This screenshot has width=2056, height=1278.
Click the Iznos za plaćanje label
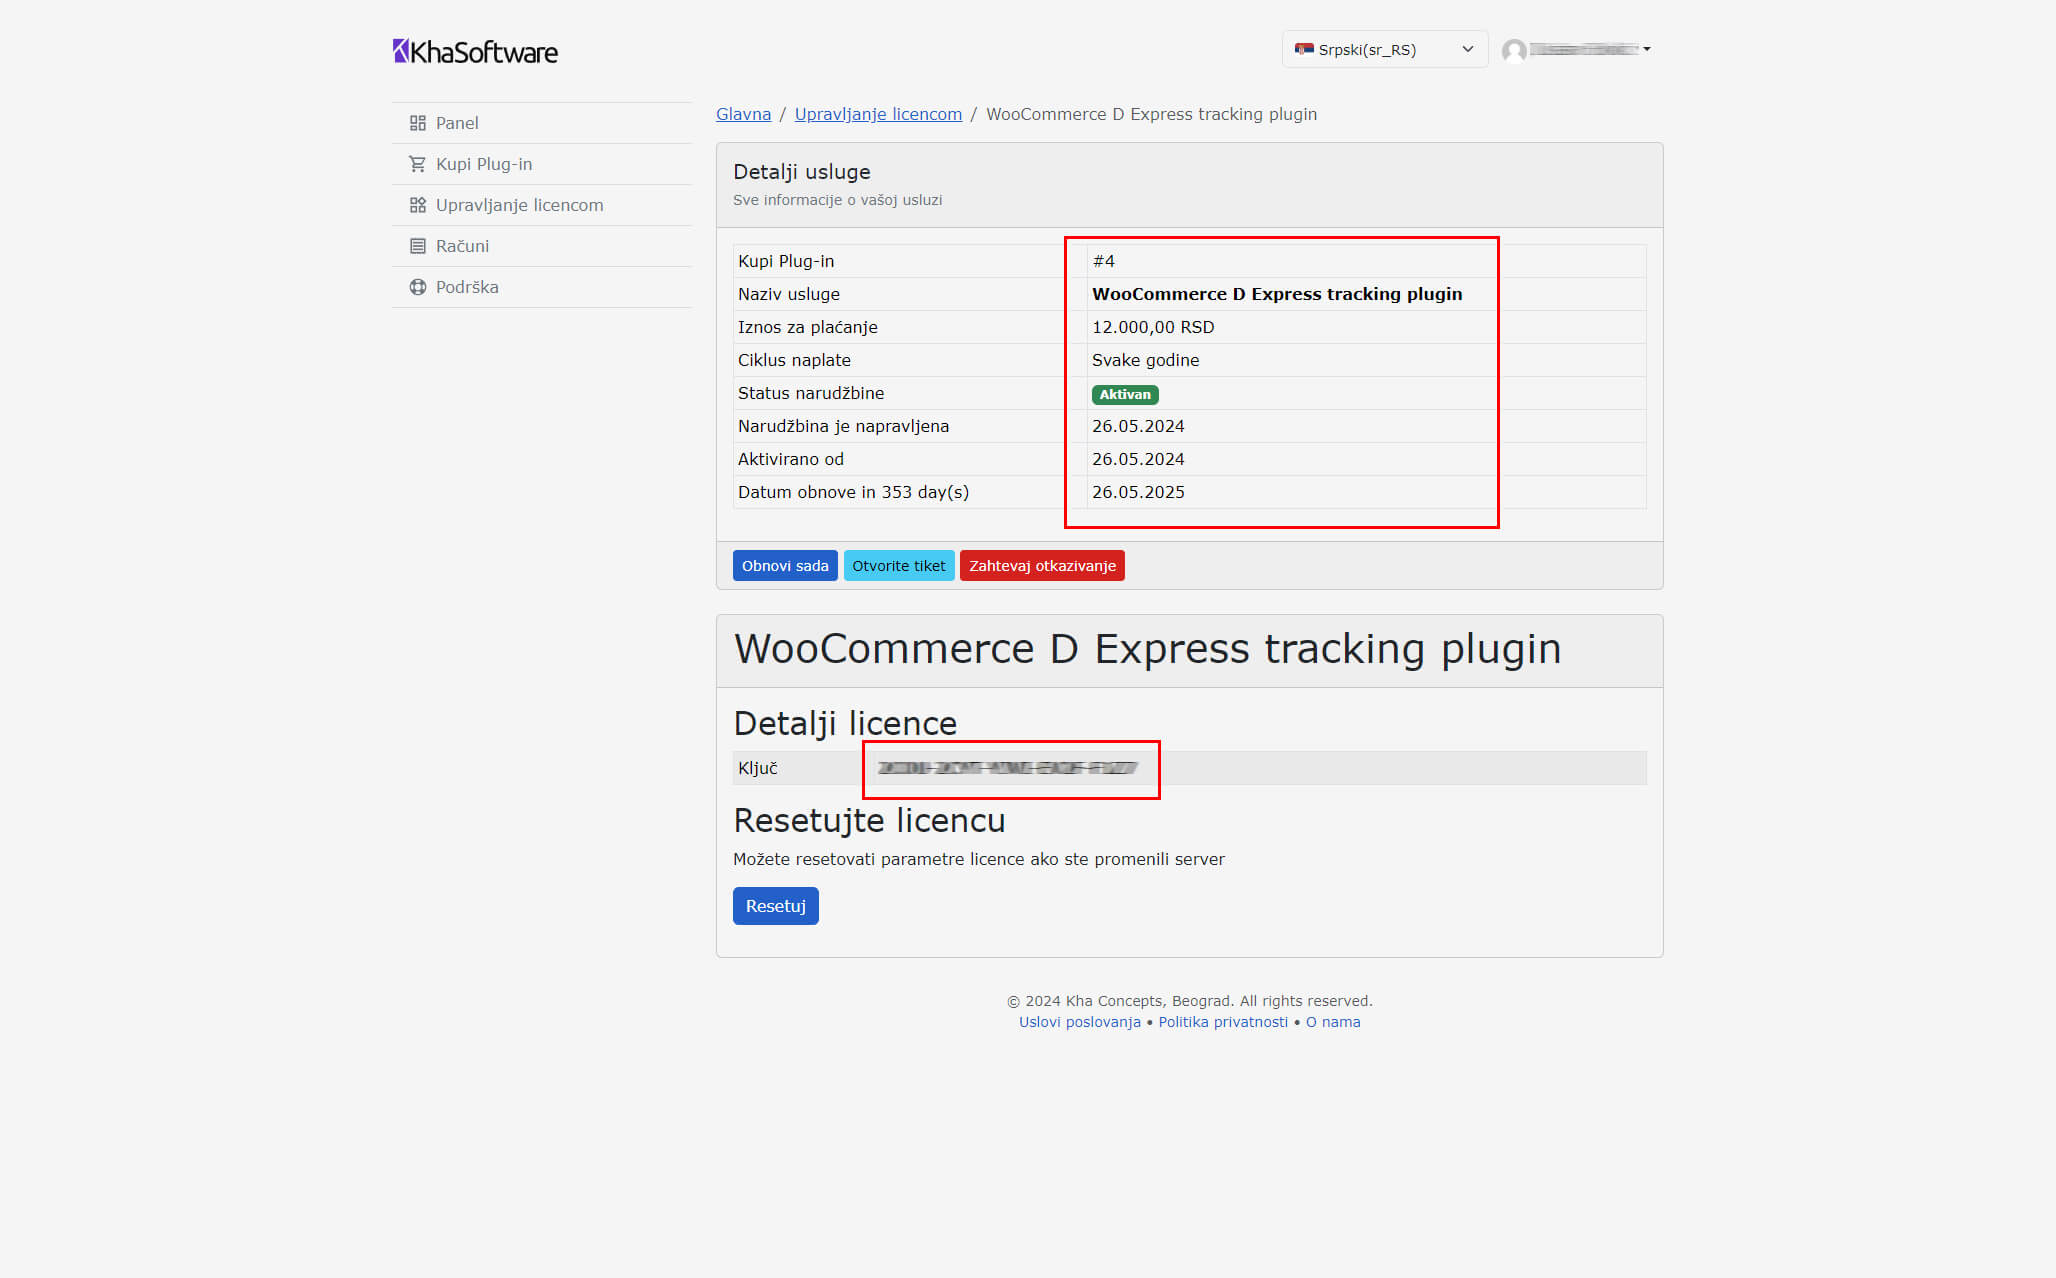808,327
